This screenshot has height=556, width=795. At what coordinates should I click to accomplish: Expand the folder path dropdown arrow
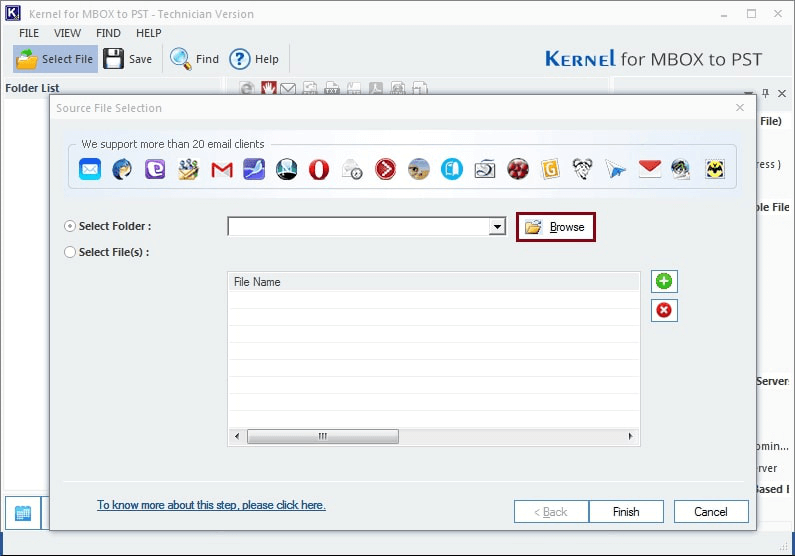(497, 227)
